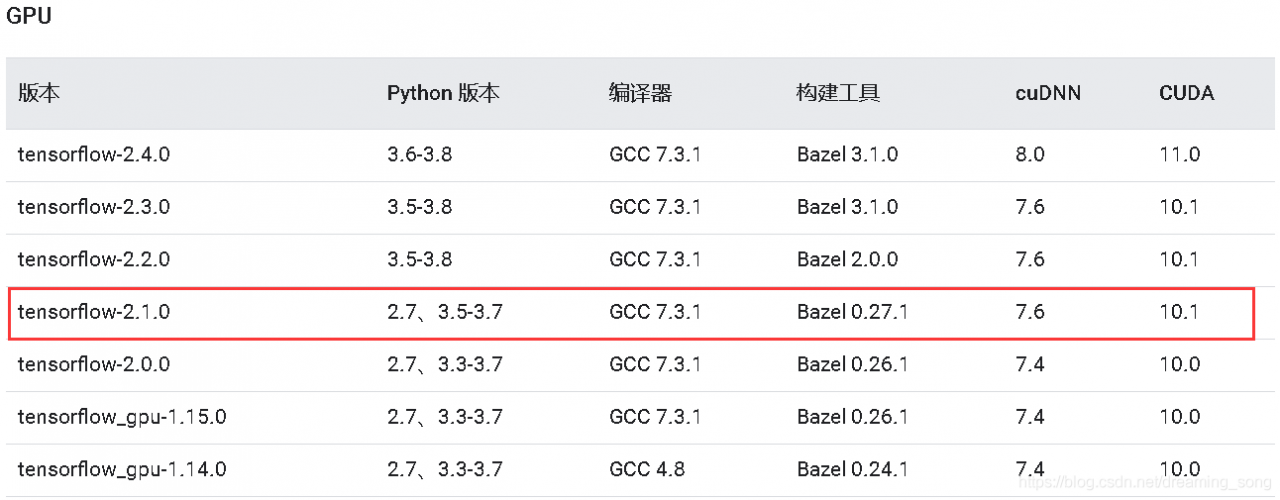Click Python 2.7、3.3-3.7 in tensorflow_gpu-1.15.0 row
This screenshot has height=500, width=1280.
tap(445, 416)
